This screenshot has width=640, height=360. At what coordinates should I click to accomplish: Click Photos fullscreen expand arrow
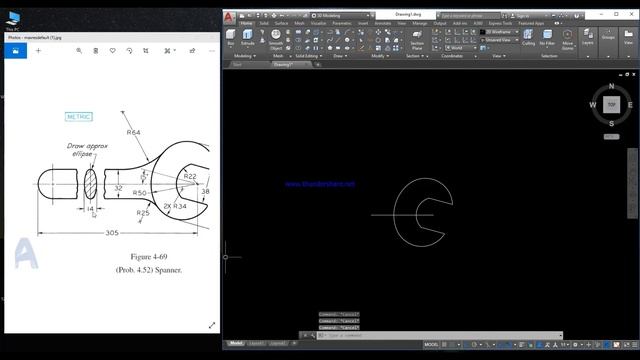[x=212, y=325]
